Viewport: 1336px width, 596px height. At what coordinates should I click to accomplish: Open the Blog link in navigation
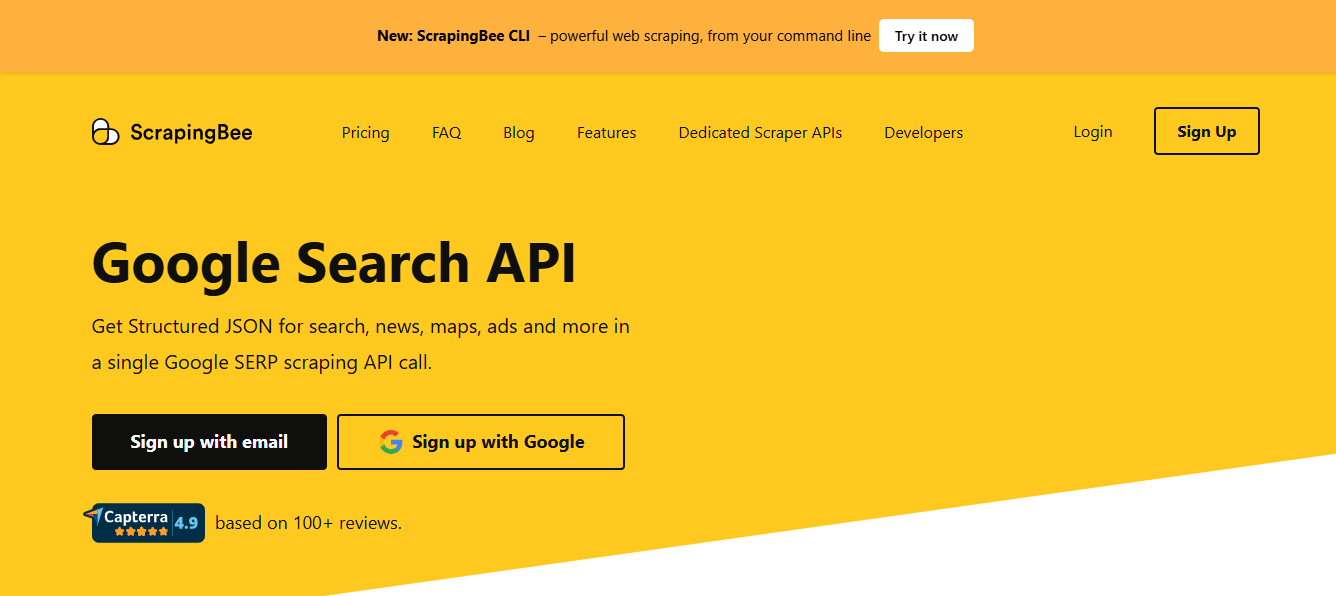[x=518, y=132]
